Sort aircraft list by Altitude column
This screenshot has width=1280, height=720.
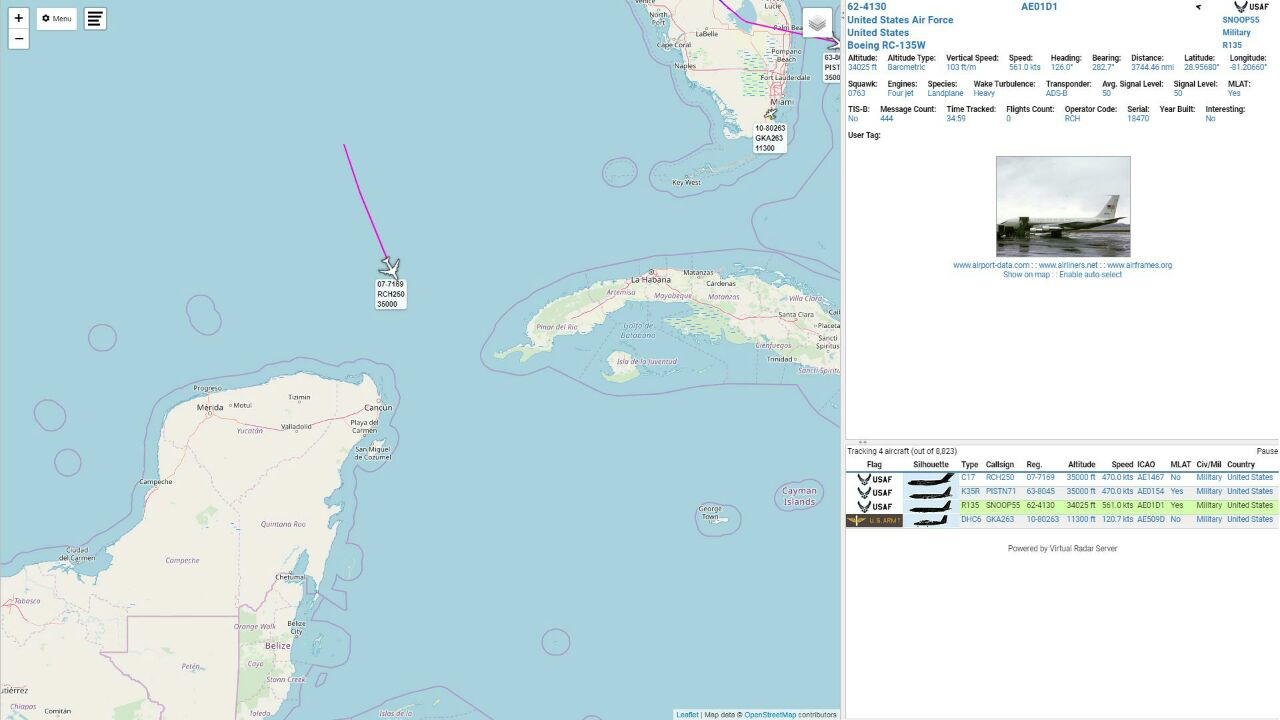[1081, 465]
